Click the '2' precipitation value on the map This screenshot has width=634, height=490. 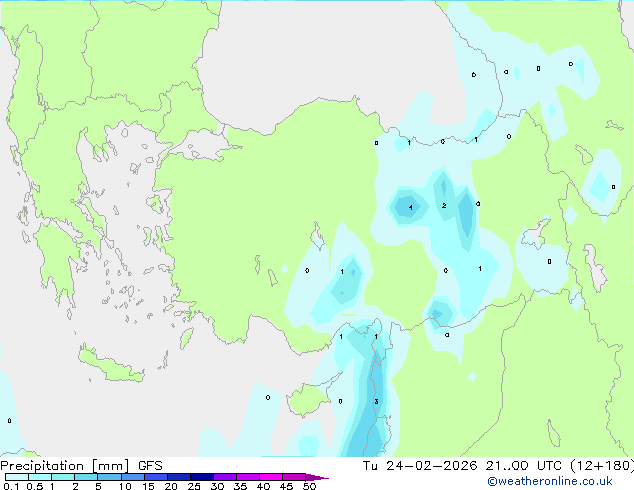(444, 205)
